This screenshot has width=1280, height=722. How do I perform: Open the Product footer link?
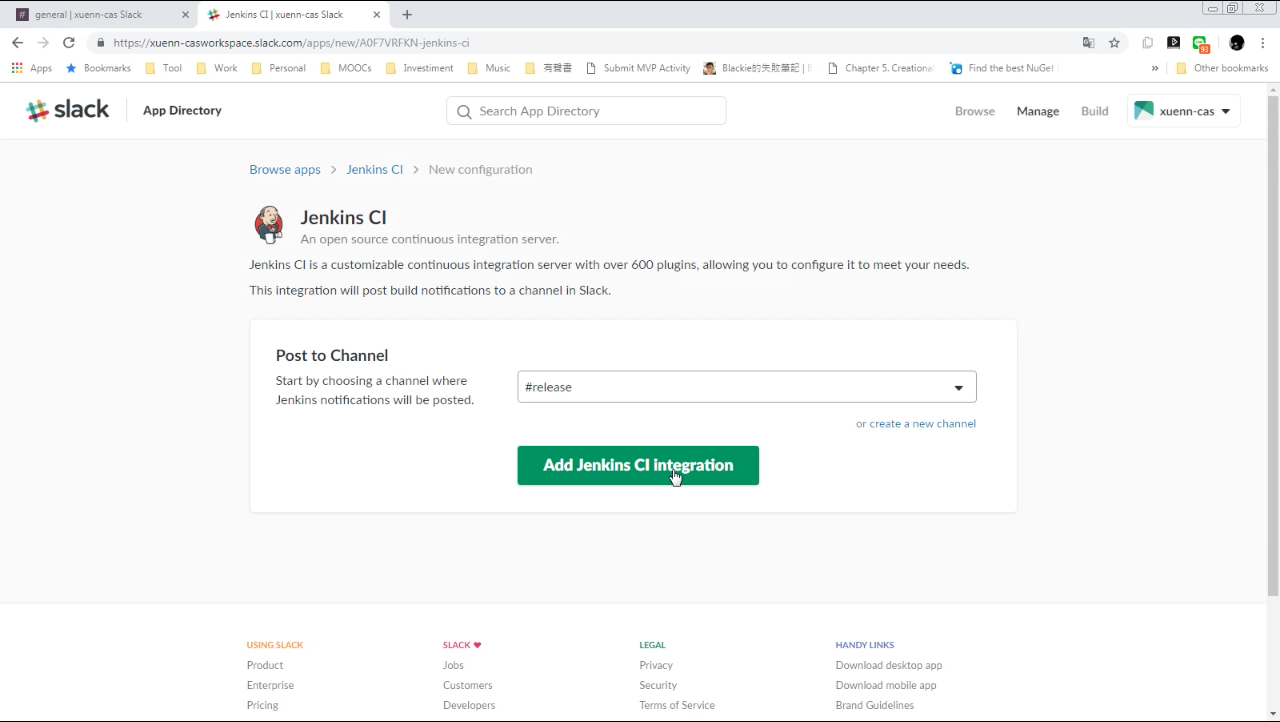click(x=265, y=665)
